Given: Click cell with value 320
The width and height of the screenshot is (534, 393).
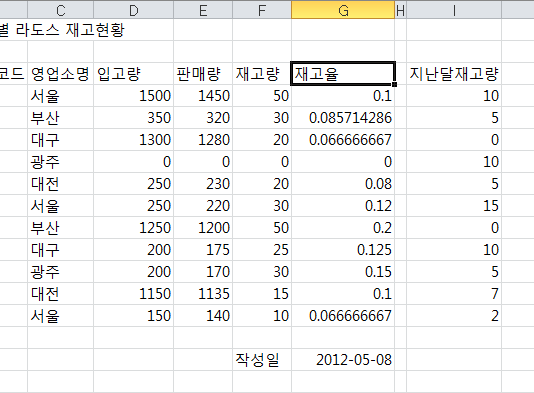Looking at the screenshot, I should pyautogui.click(x=203, y=118).
